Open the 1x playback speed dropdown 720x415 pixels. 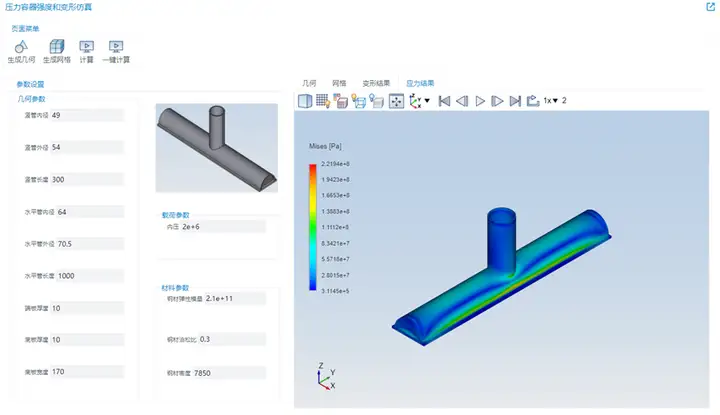pyautogui.click(x=551, y=101)
